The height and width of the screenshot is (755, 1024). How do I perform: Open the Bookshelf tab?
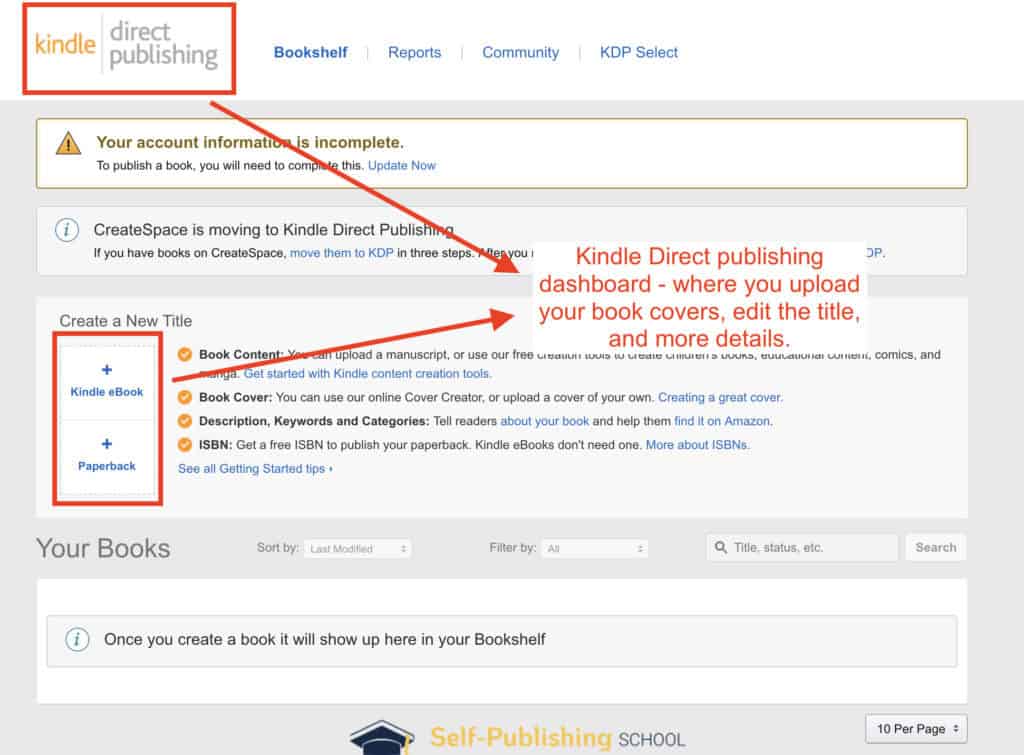(310, 52)
